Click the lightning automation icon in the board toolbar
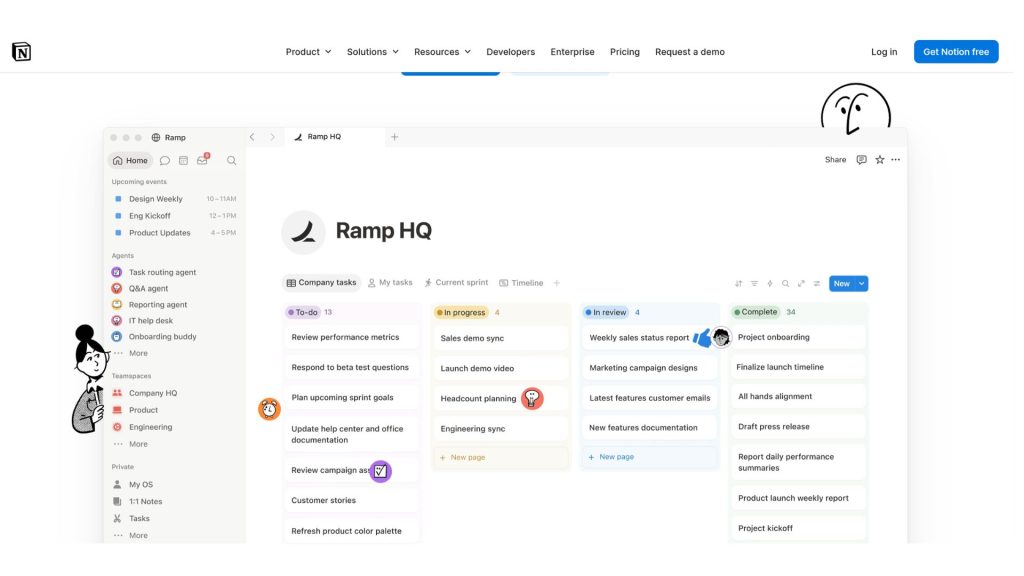1024x576 pixels. [x=770, y=283]
